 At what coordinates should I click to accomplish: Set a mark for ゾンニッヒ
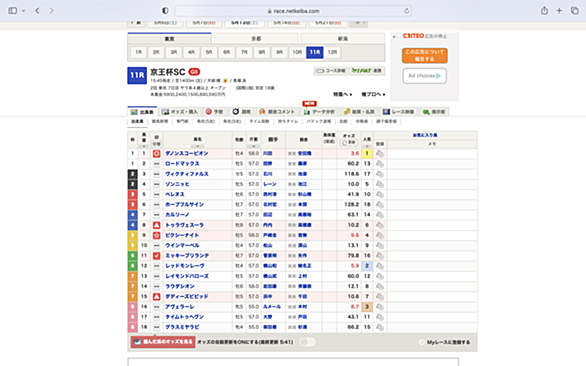point(157,184)
